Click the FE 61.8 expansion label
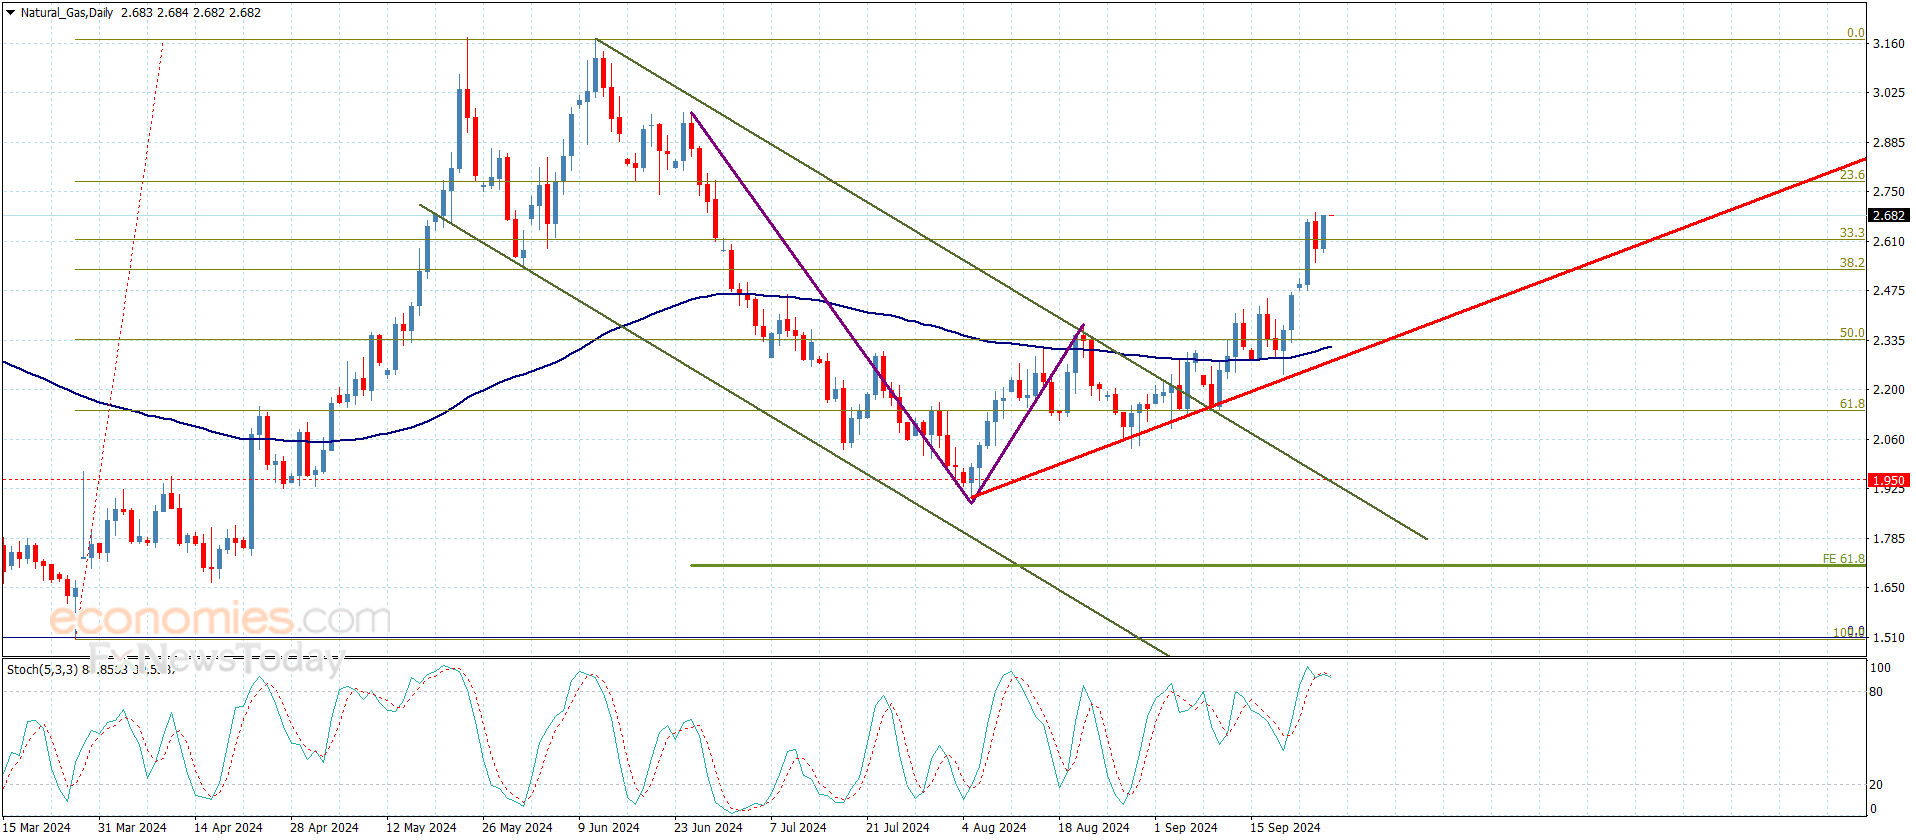 tap(1843, 559)
